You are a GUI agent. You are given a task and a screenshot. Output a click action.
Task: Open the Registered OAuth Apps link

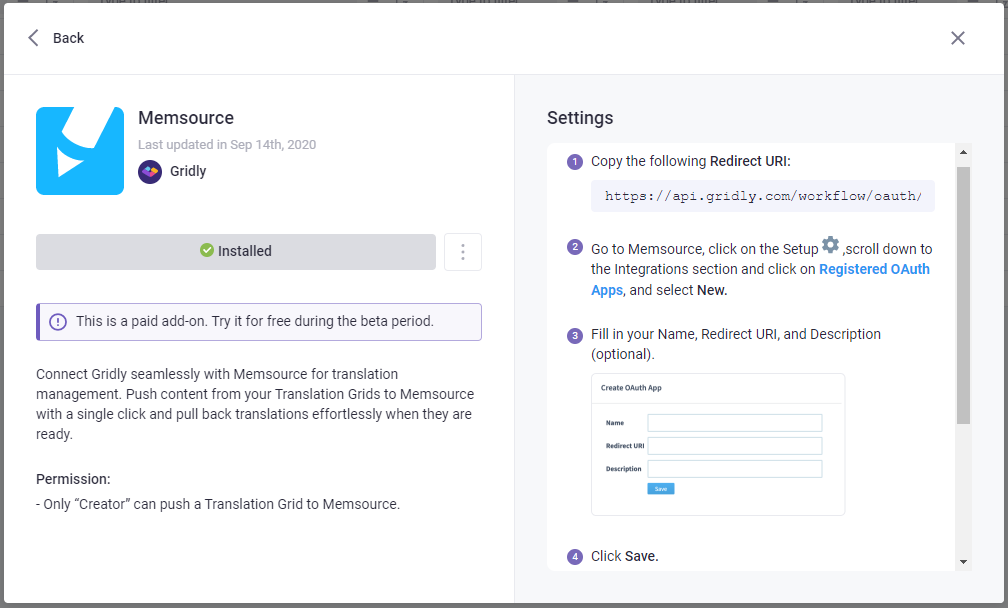pyautogui.click(x=874, y=269)
